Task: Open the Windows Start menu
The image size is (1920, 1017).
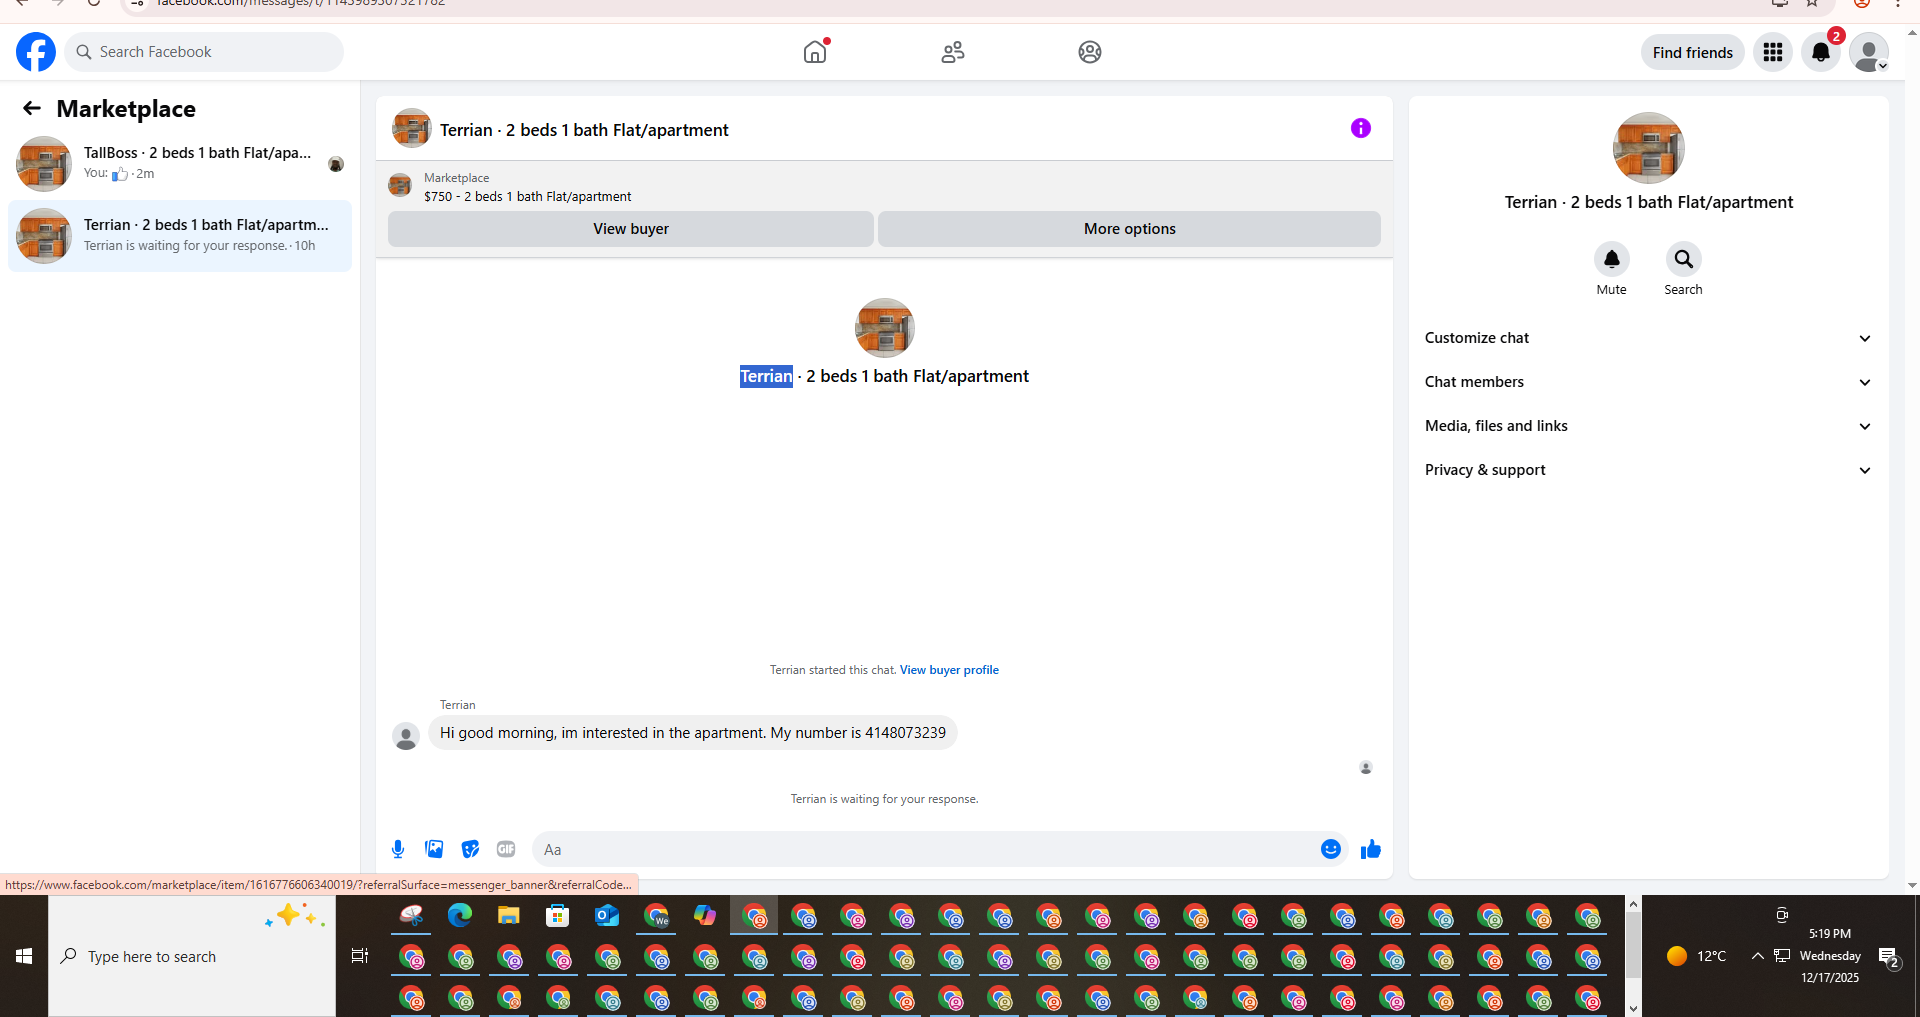Action: pos(24,956)
